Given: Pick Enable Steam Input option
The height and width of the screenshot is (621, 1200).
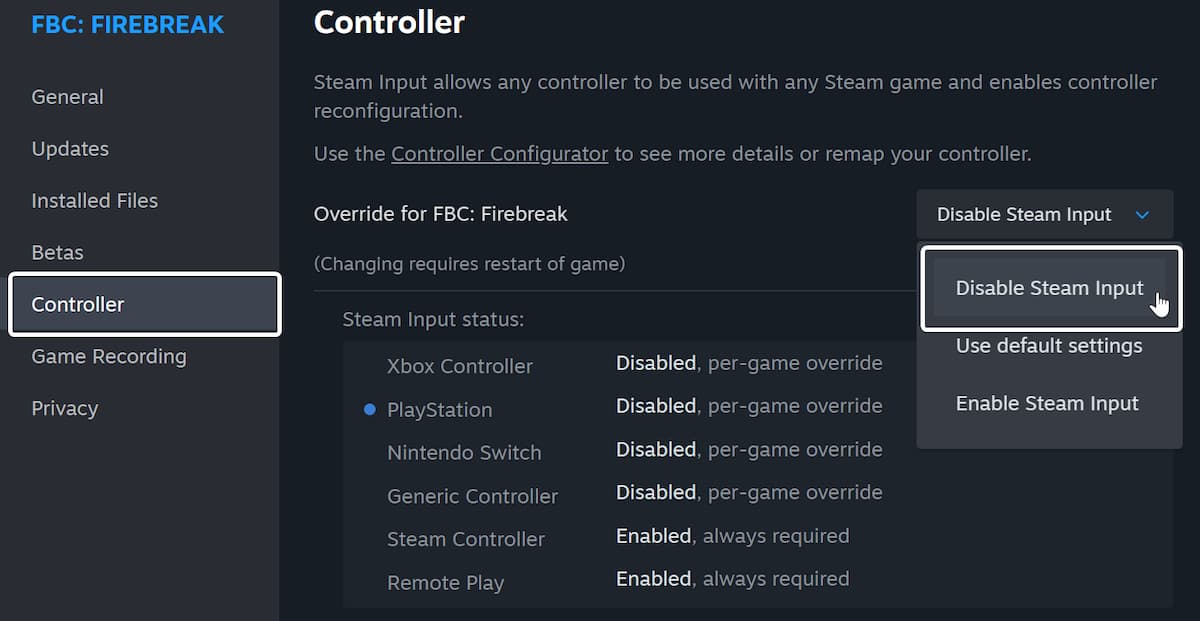Looking at the screenshot, I should click(x=1047, y=404).
